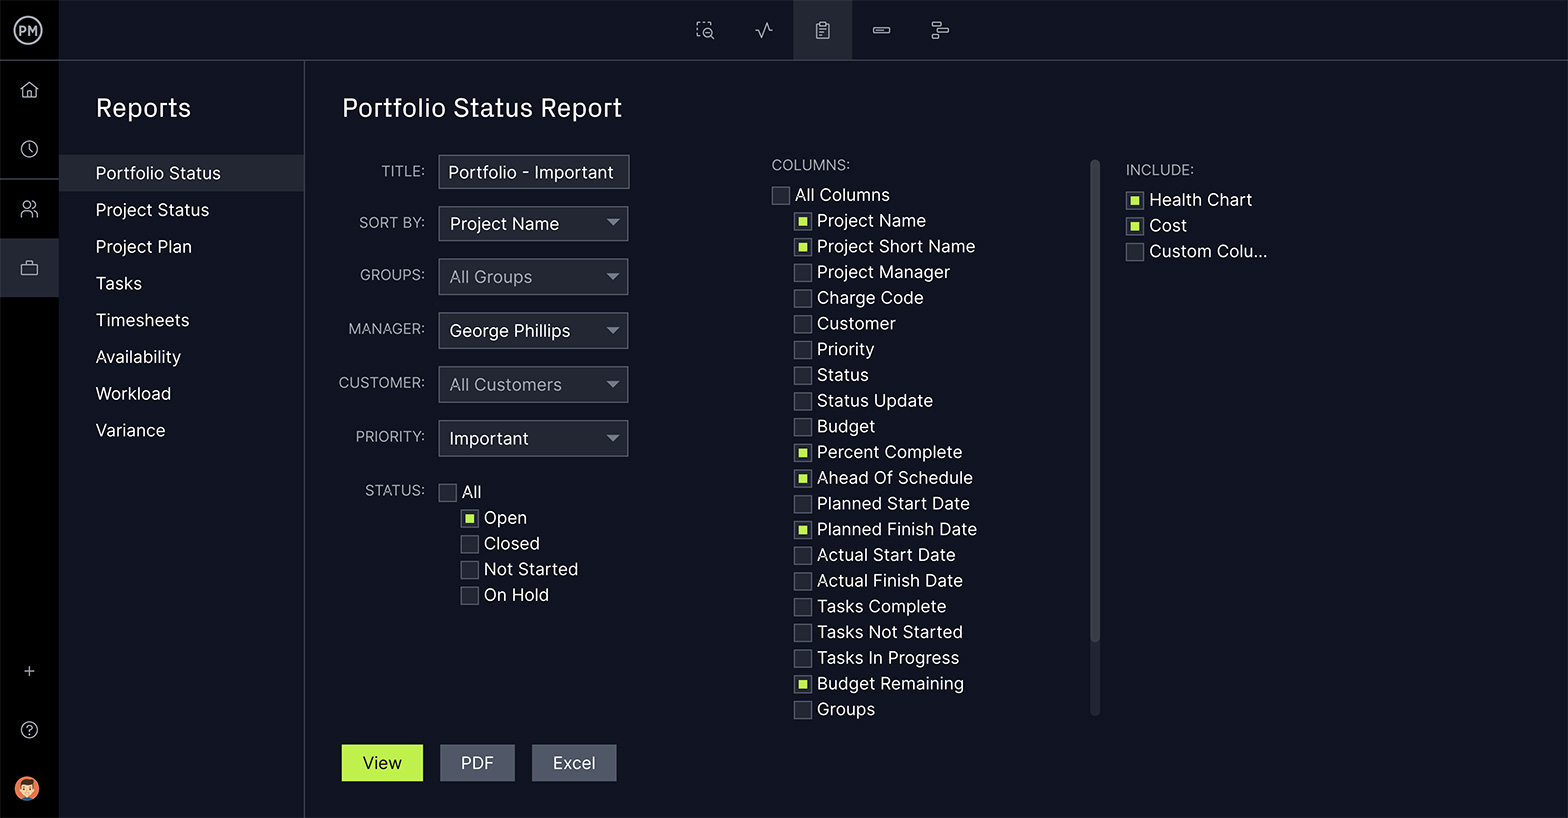The height and width of the screenshot is (818, 1568).
Task: Expand the Sort By dropdown
Action: point(533,224)
